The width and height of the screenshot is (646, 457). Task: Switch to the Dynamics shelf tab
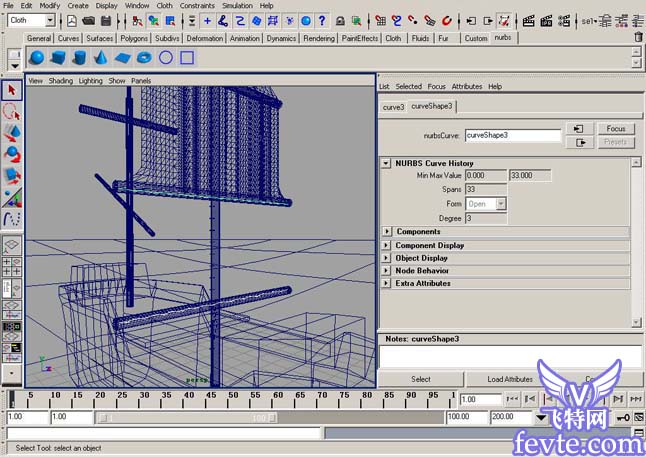click(x=281, y=38)
